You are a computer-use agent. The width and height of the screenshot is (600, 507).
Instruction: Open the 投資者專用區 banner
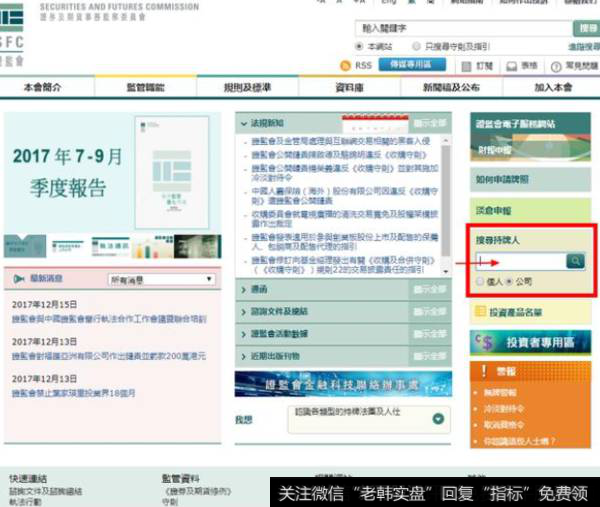click(530, 342)
